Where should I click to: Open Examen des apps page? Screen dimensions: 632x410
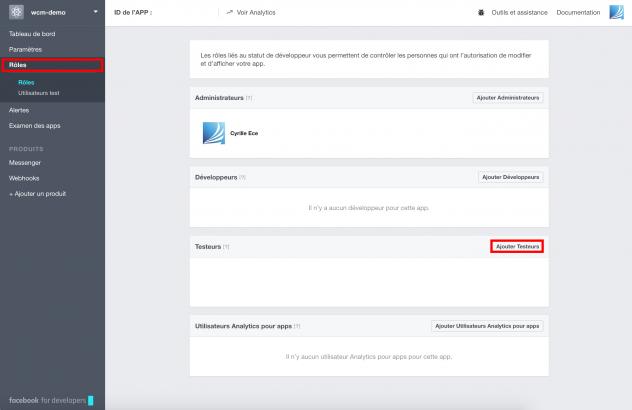[34, 126]
